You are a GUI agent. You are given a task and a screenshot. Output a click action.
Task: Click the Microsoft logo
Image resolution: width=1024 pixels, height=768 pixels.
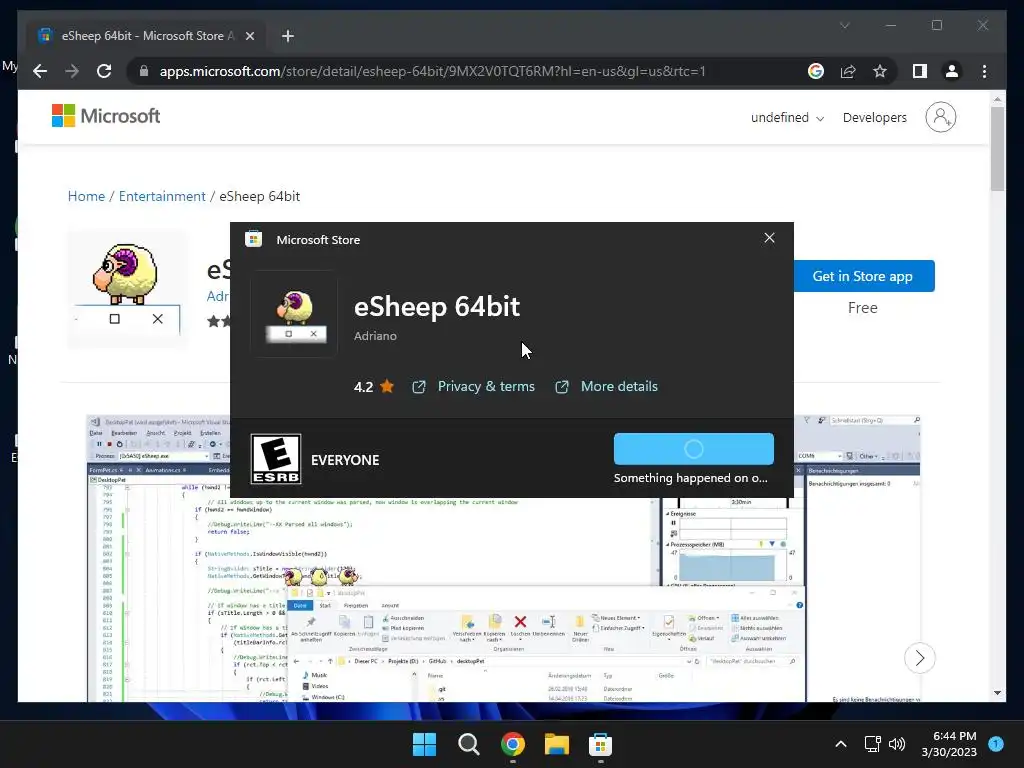[106, 116]
